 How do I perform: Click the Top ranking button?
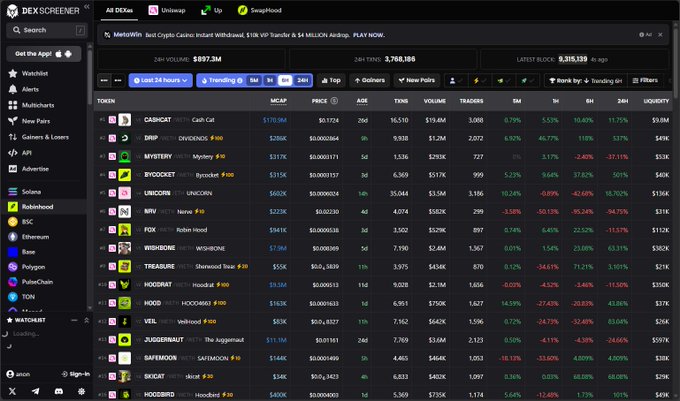331,80
